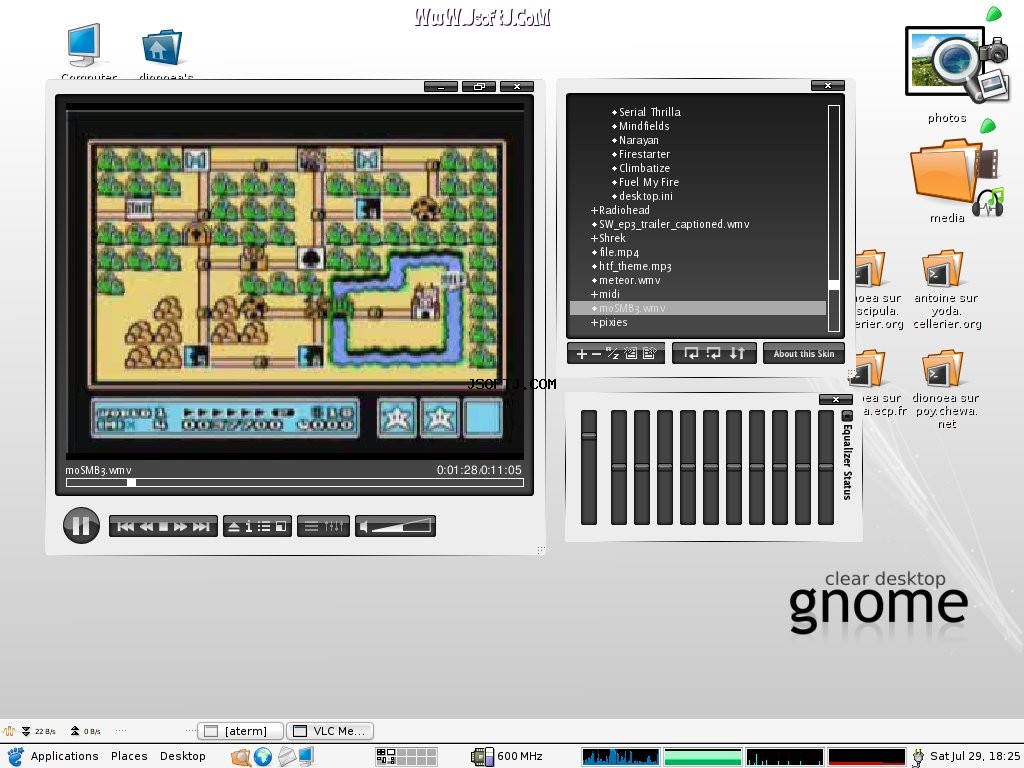Click the equalizer preamp slider
1024x768 pixels.
(589, 468)
